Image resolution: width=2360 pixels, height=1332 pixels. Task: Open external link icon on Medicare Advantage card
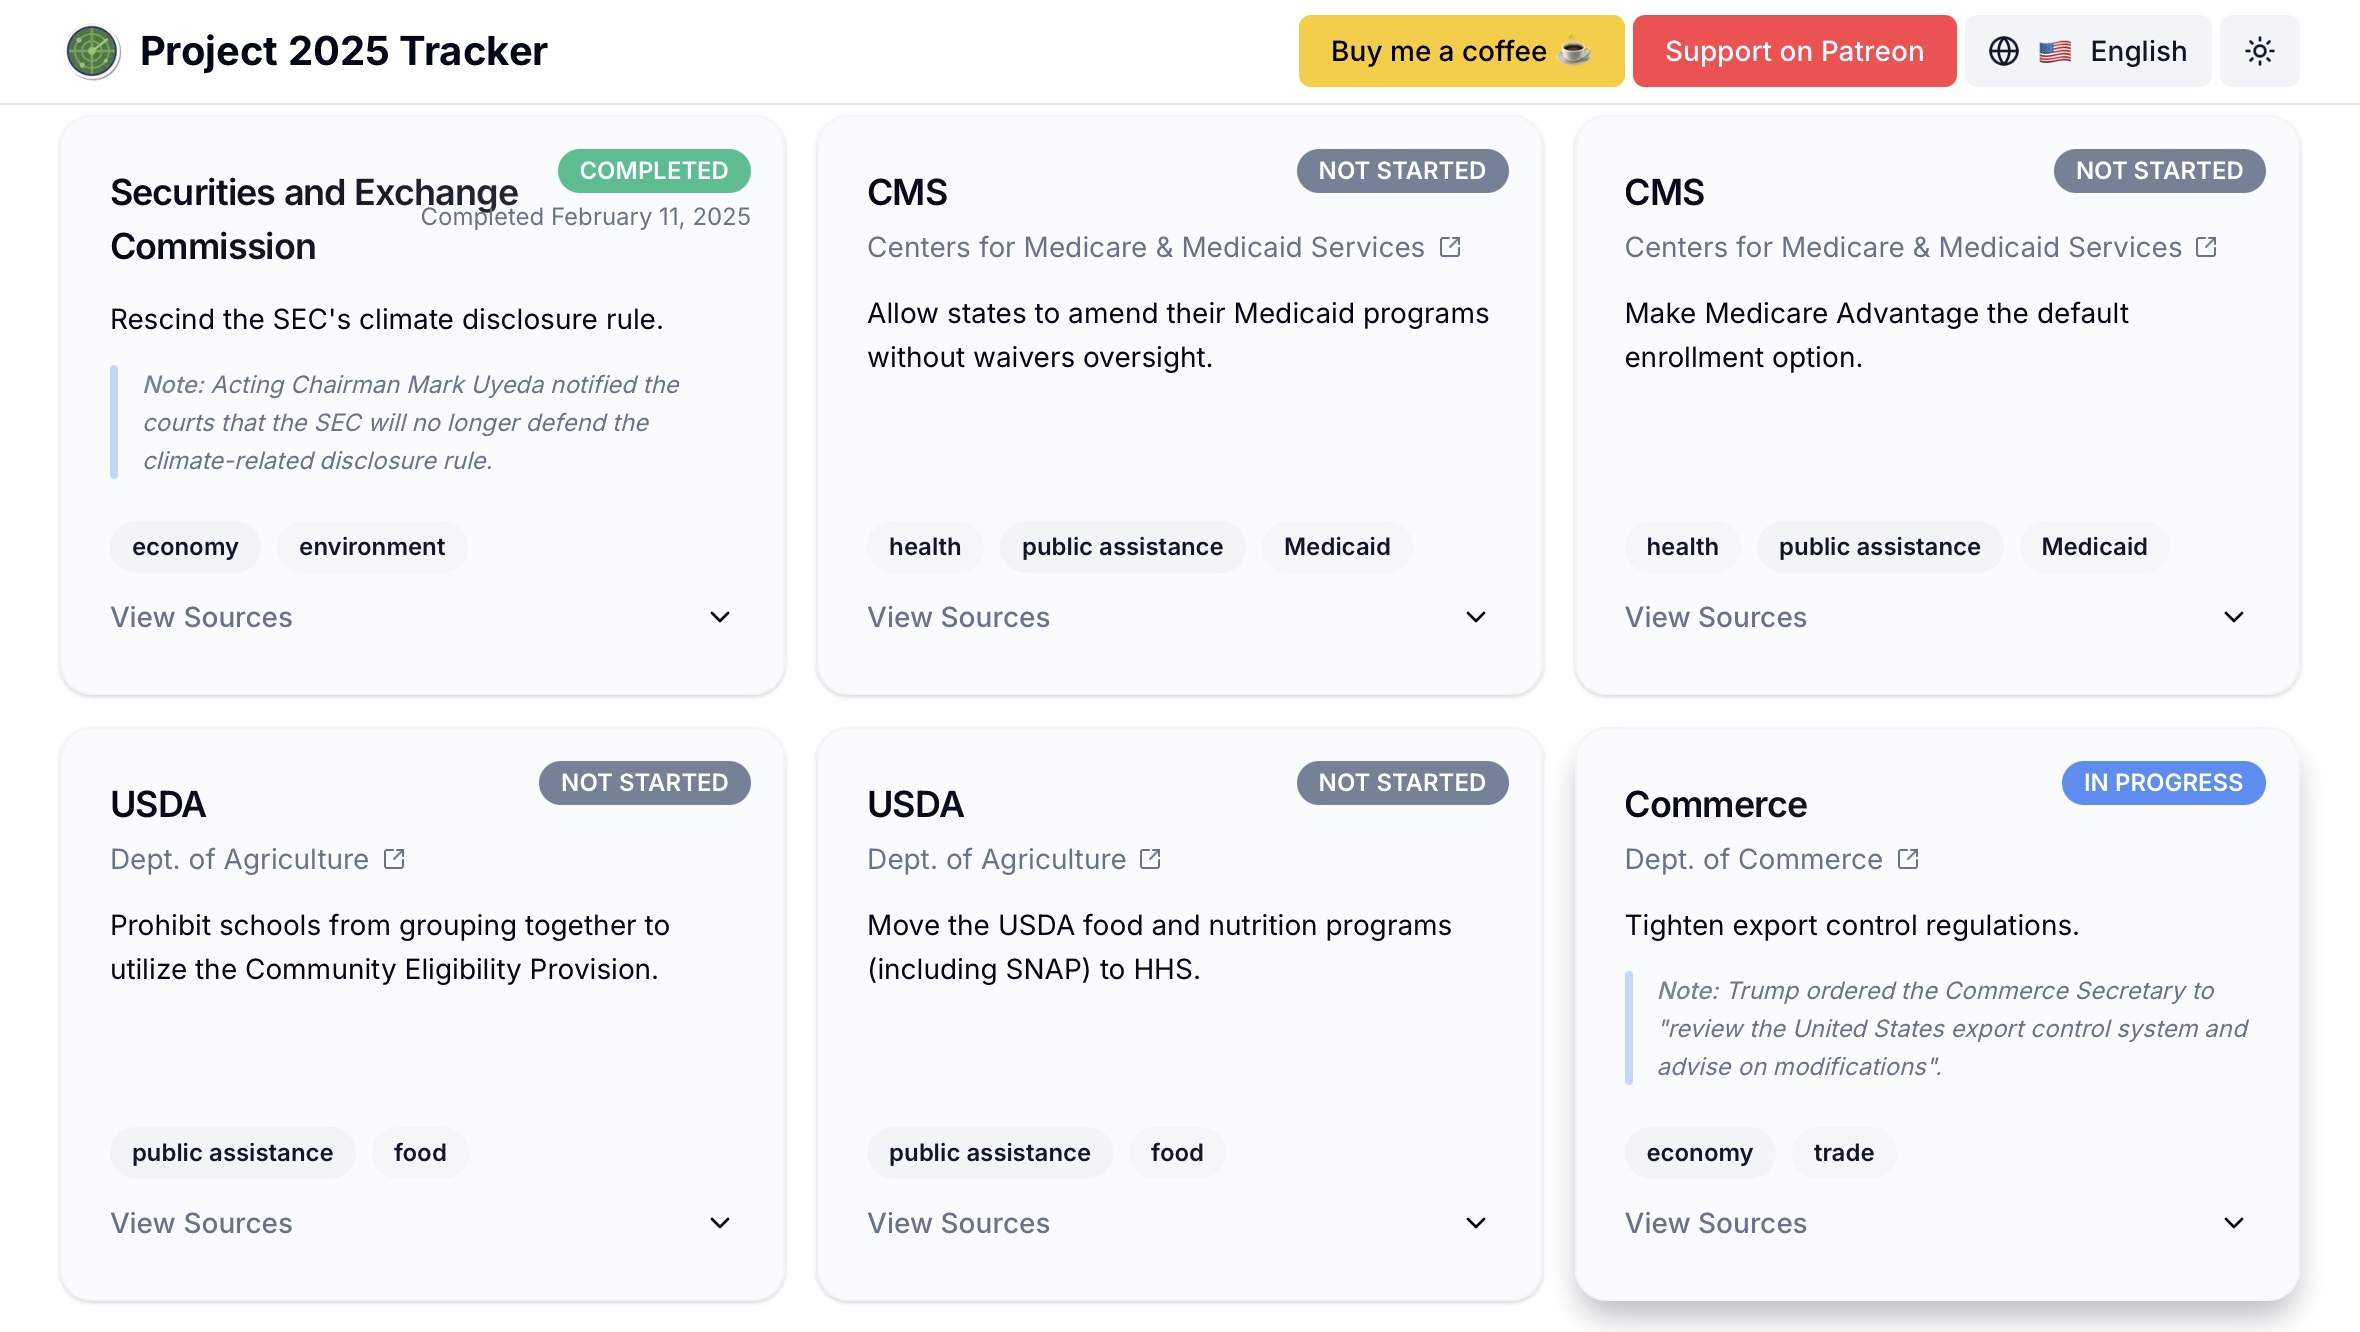click(2207, 247)
